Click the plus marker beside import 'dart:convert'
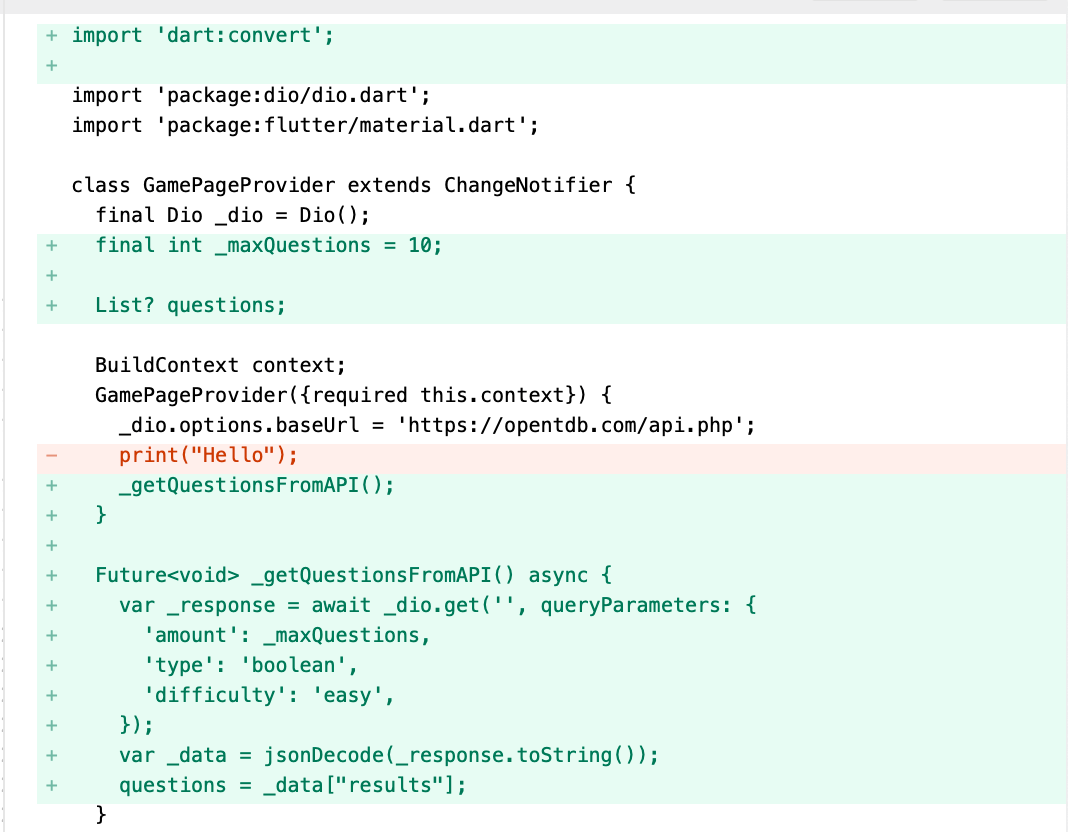The height and width of the screenshot is (832, 1068). [x=51, y=36]
